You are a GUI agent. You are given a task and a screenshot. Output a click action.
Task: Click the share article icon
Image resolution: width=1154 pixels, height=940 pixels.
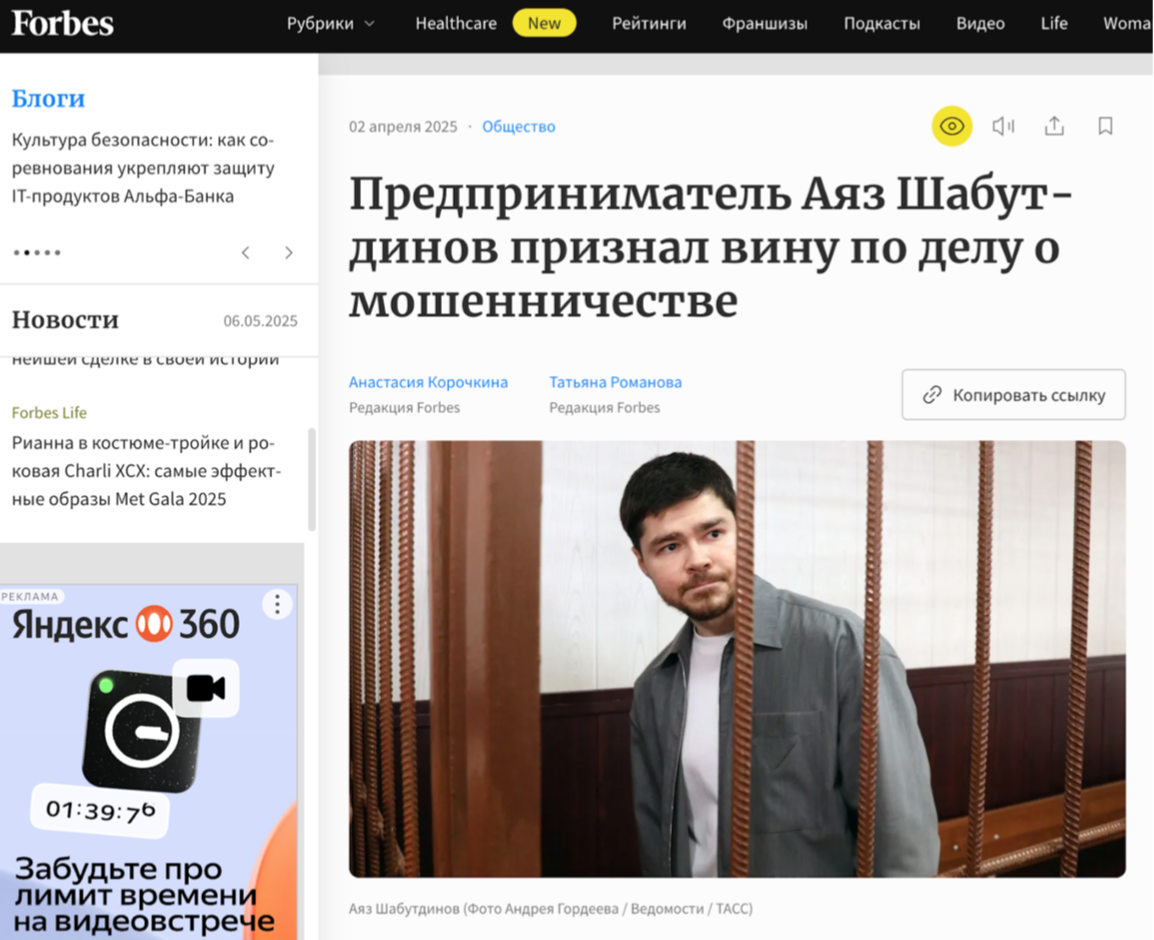[1054, 127]
